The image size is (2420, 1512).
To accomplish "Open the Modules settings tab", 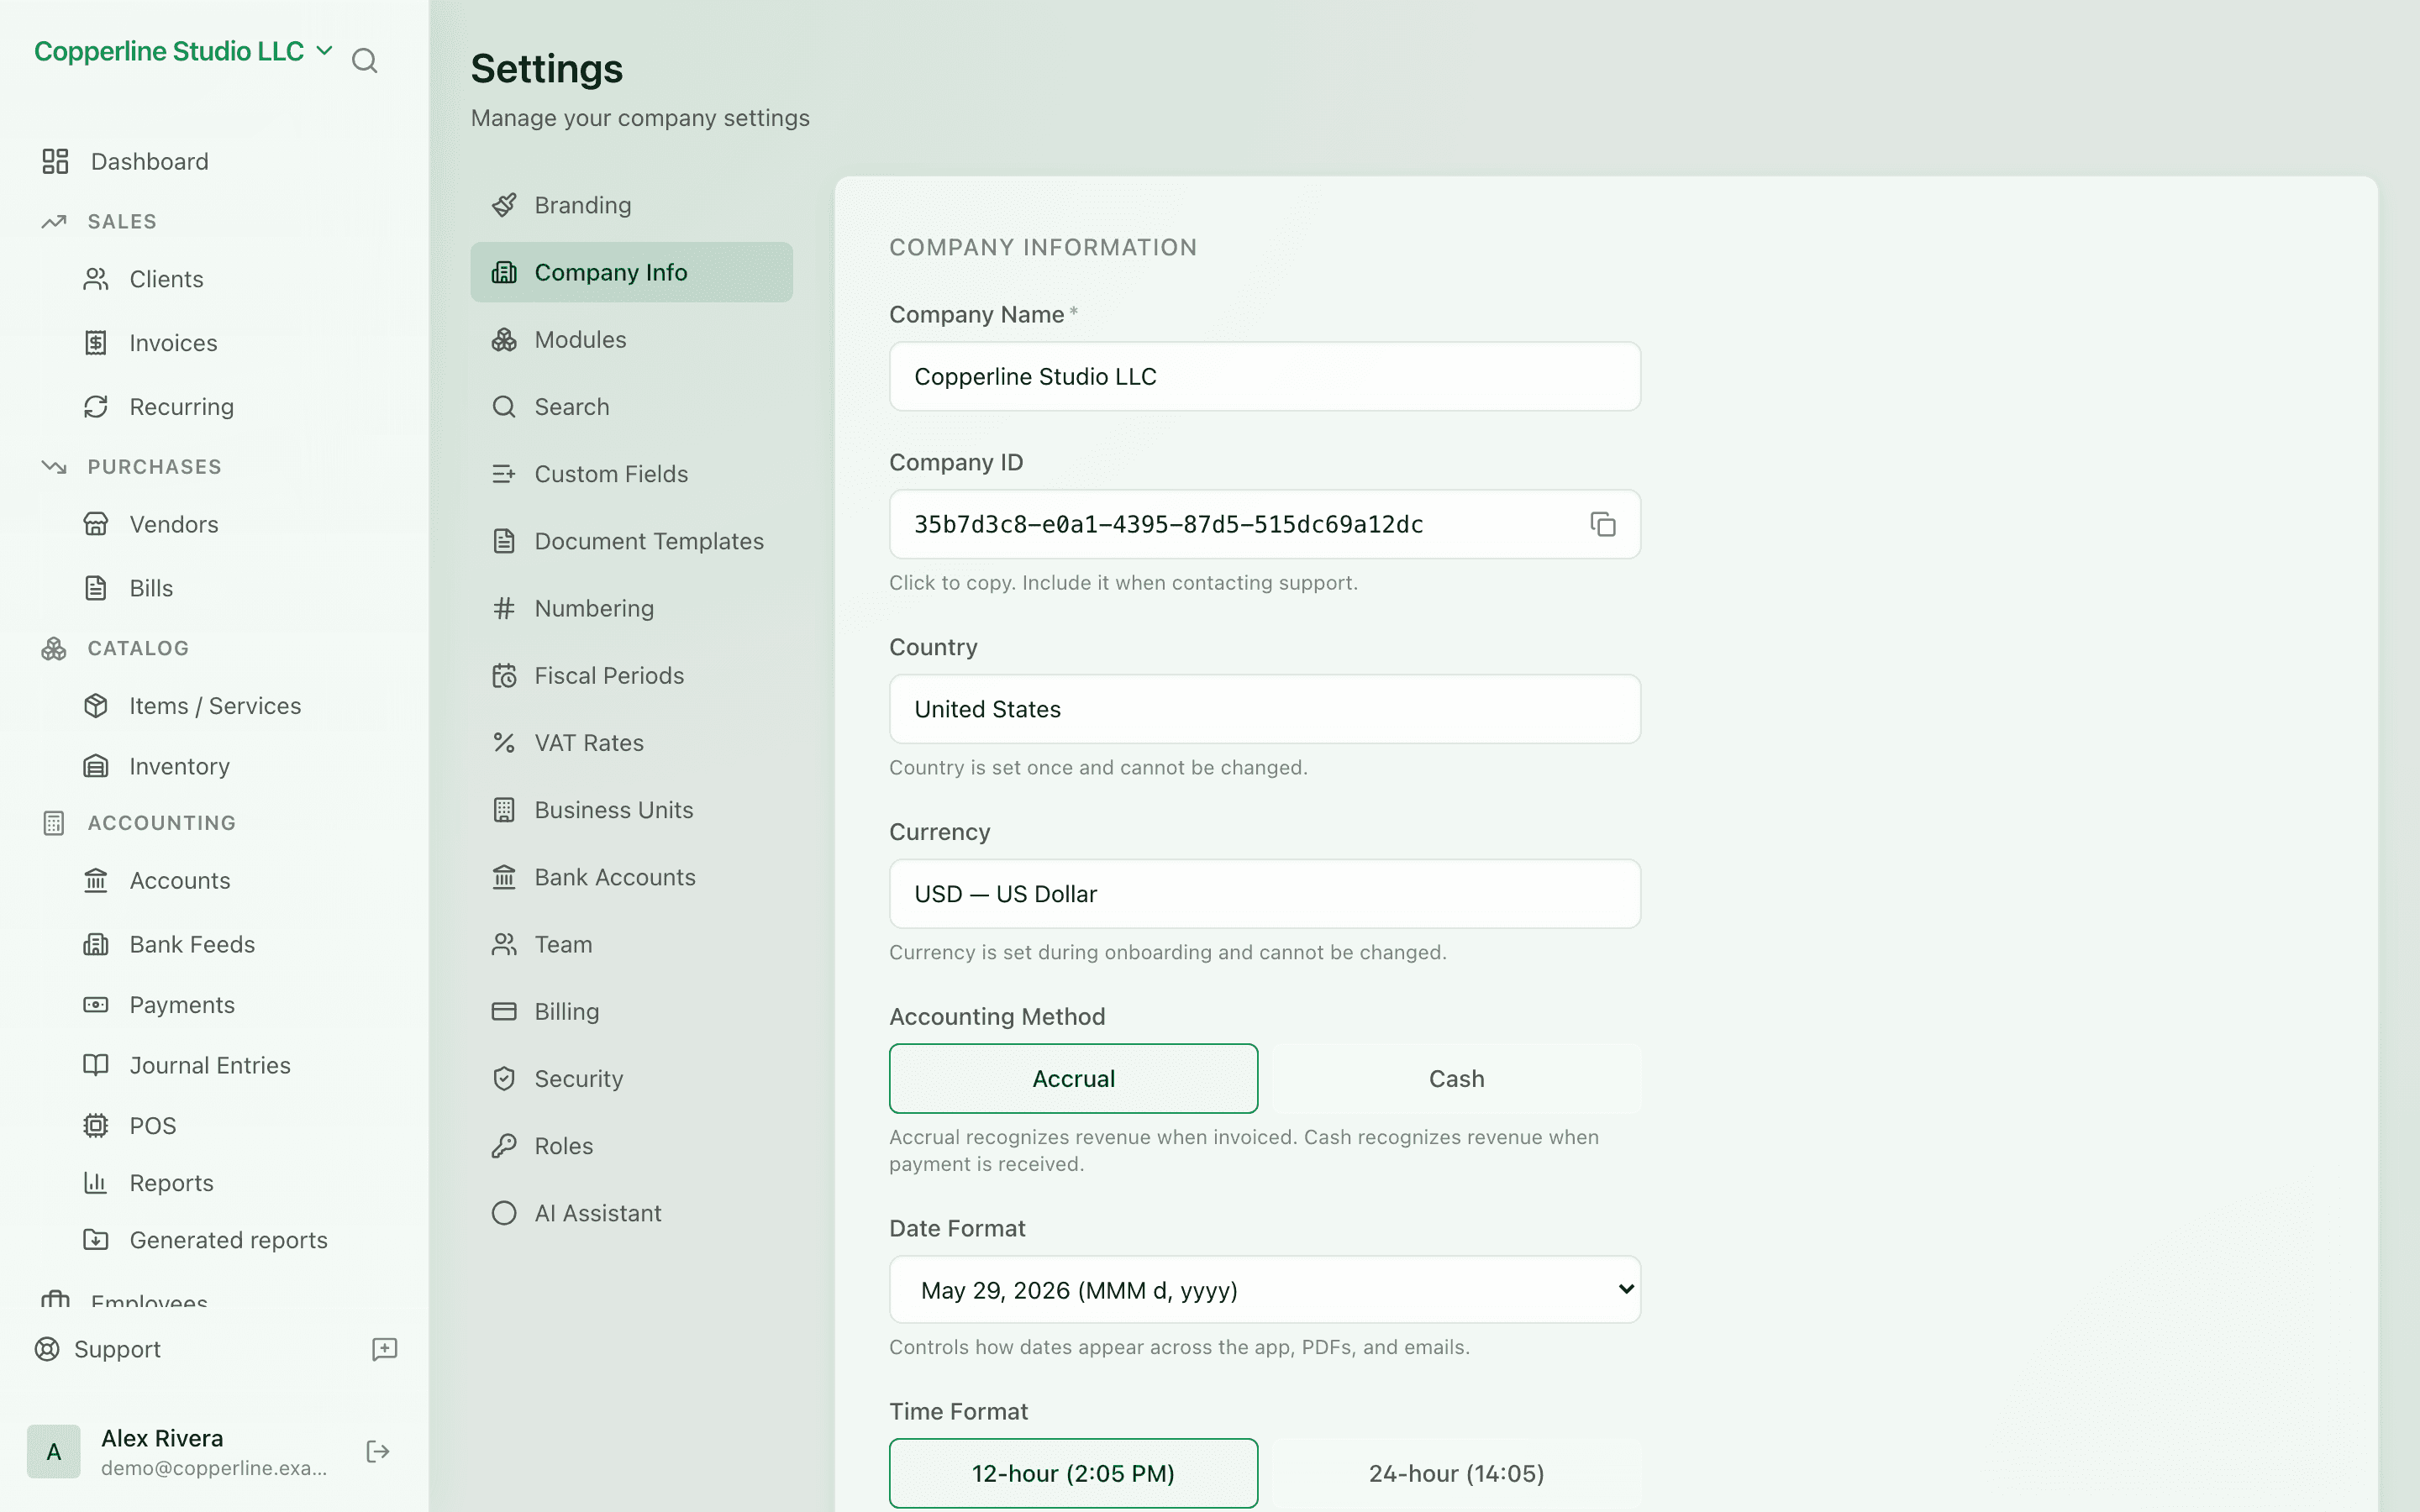I will click(631, 340).
